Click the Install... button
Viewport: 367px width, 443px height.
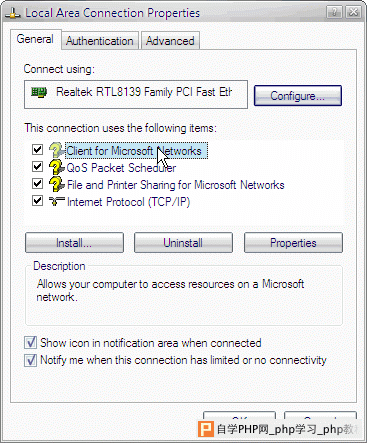(x=74, y=243)
